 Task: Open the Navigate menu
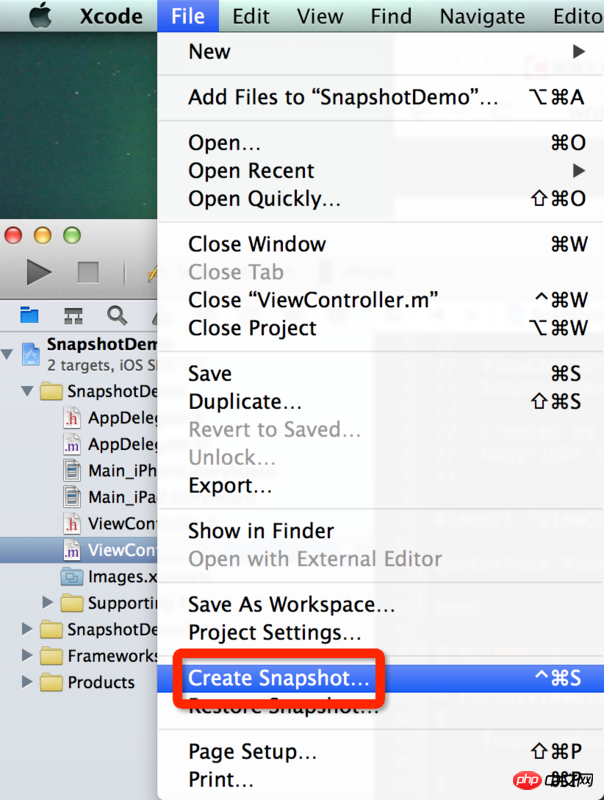point(482,16)
